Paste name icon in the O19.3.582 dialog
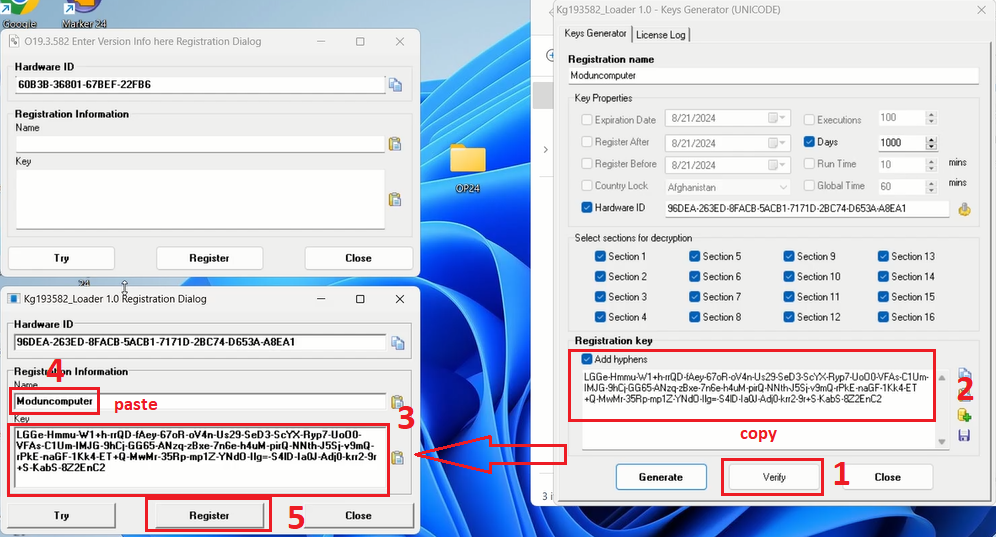Viewport: 996px width, 537px height. tap(395, 143)
